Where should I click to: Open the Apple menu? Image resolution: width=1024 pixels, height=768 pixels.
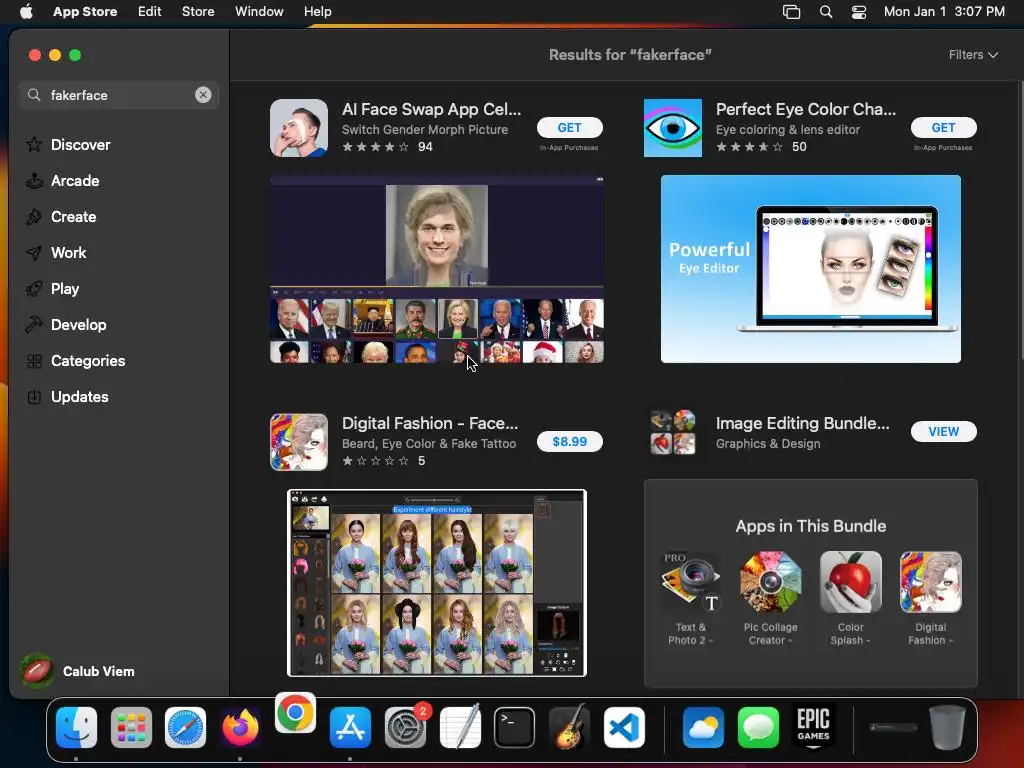(26, 11)
